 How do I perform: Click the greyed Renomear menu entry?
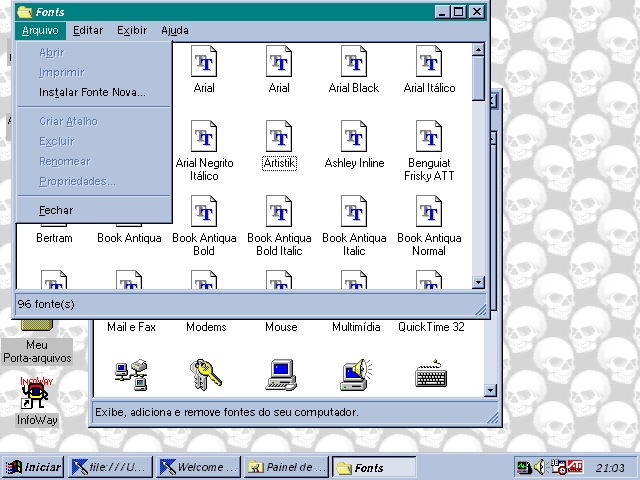(x=94, y=161)
